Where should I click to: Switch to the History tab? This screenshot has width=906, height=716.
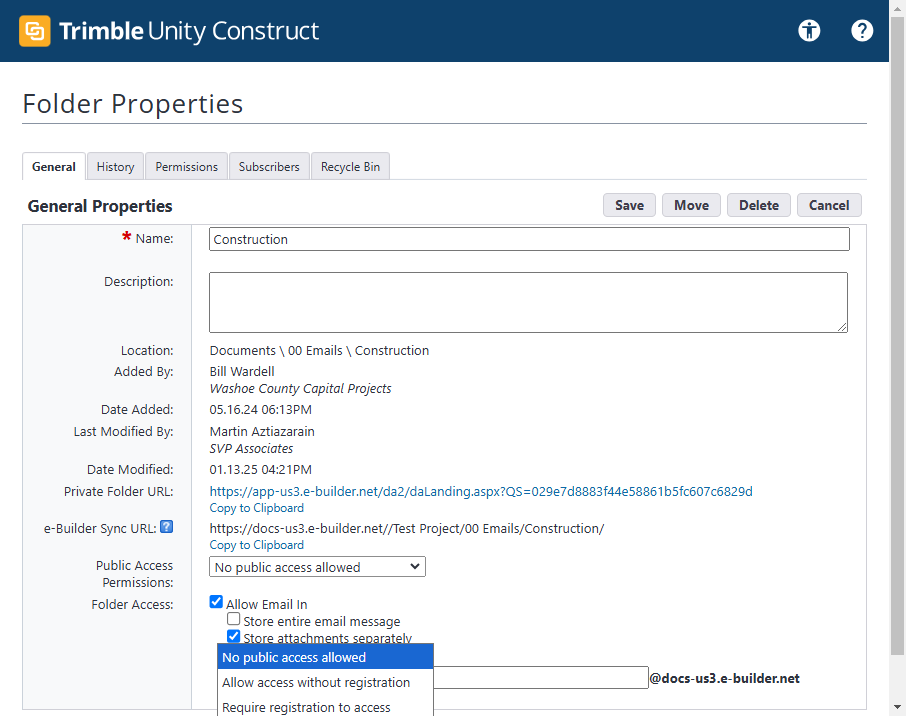pyautogui.click(x=116, y=166)
